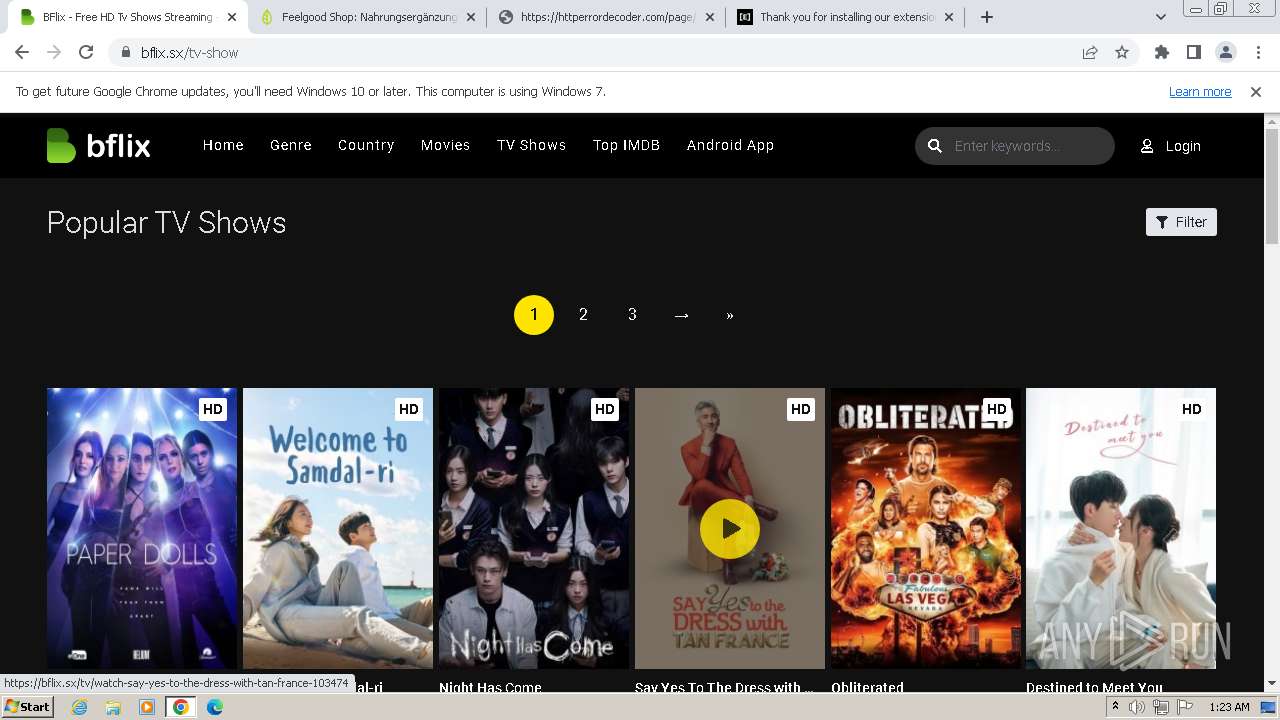Screen dimensions: 1280x720
Task: Open the tab search dropdown
Action: (x=1161, y=17)
